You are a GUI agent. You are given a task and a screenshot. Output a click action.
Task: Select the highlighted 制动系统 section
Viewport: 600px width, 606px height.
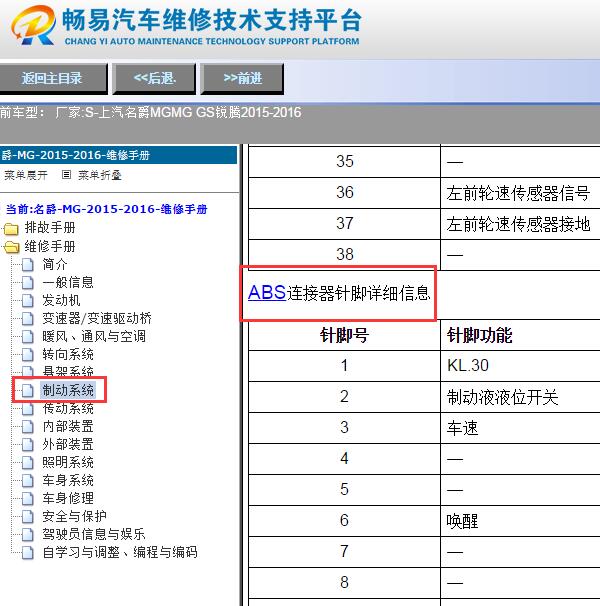point(68,390)
